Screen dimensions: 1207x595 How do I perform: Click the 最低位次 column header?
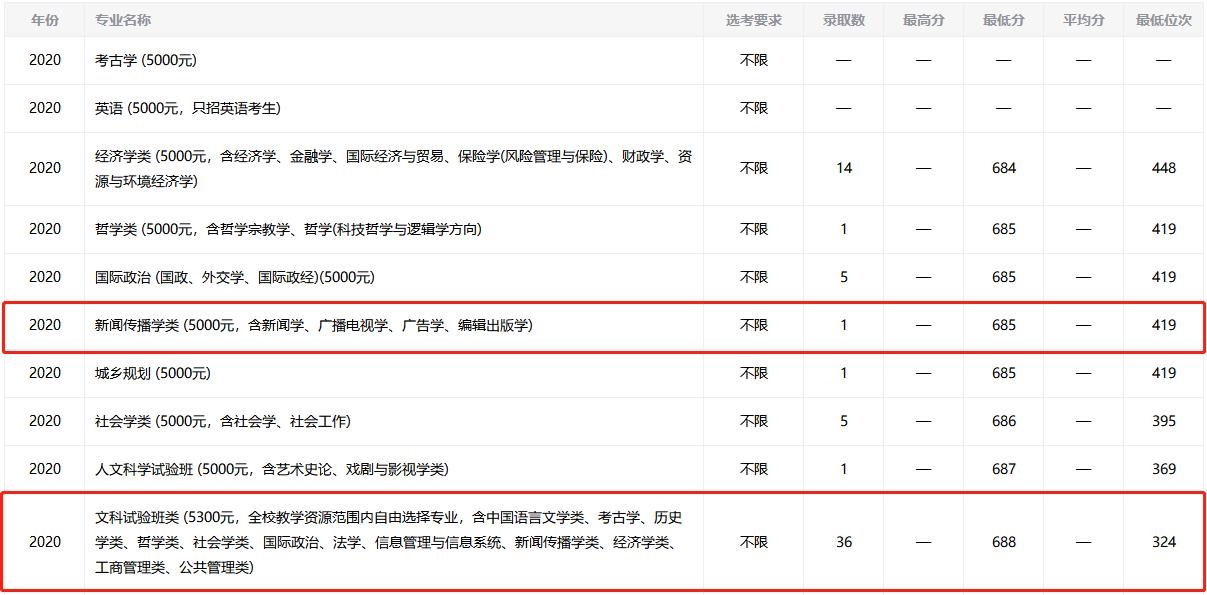click(1163, 18)
